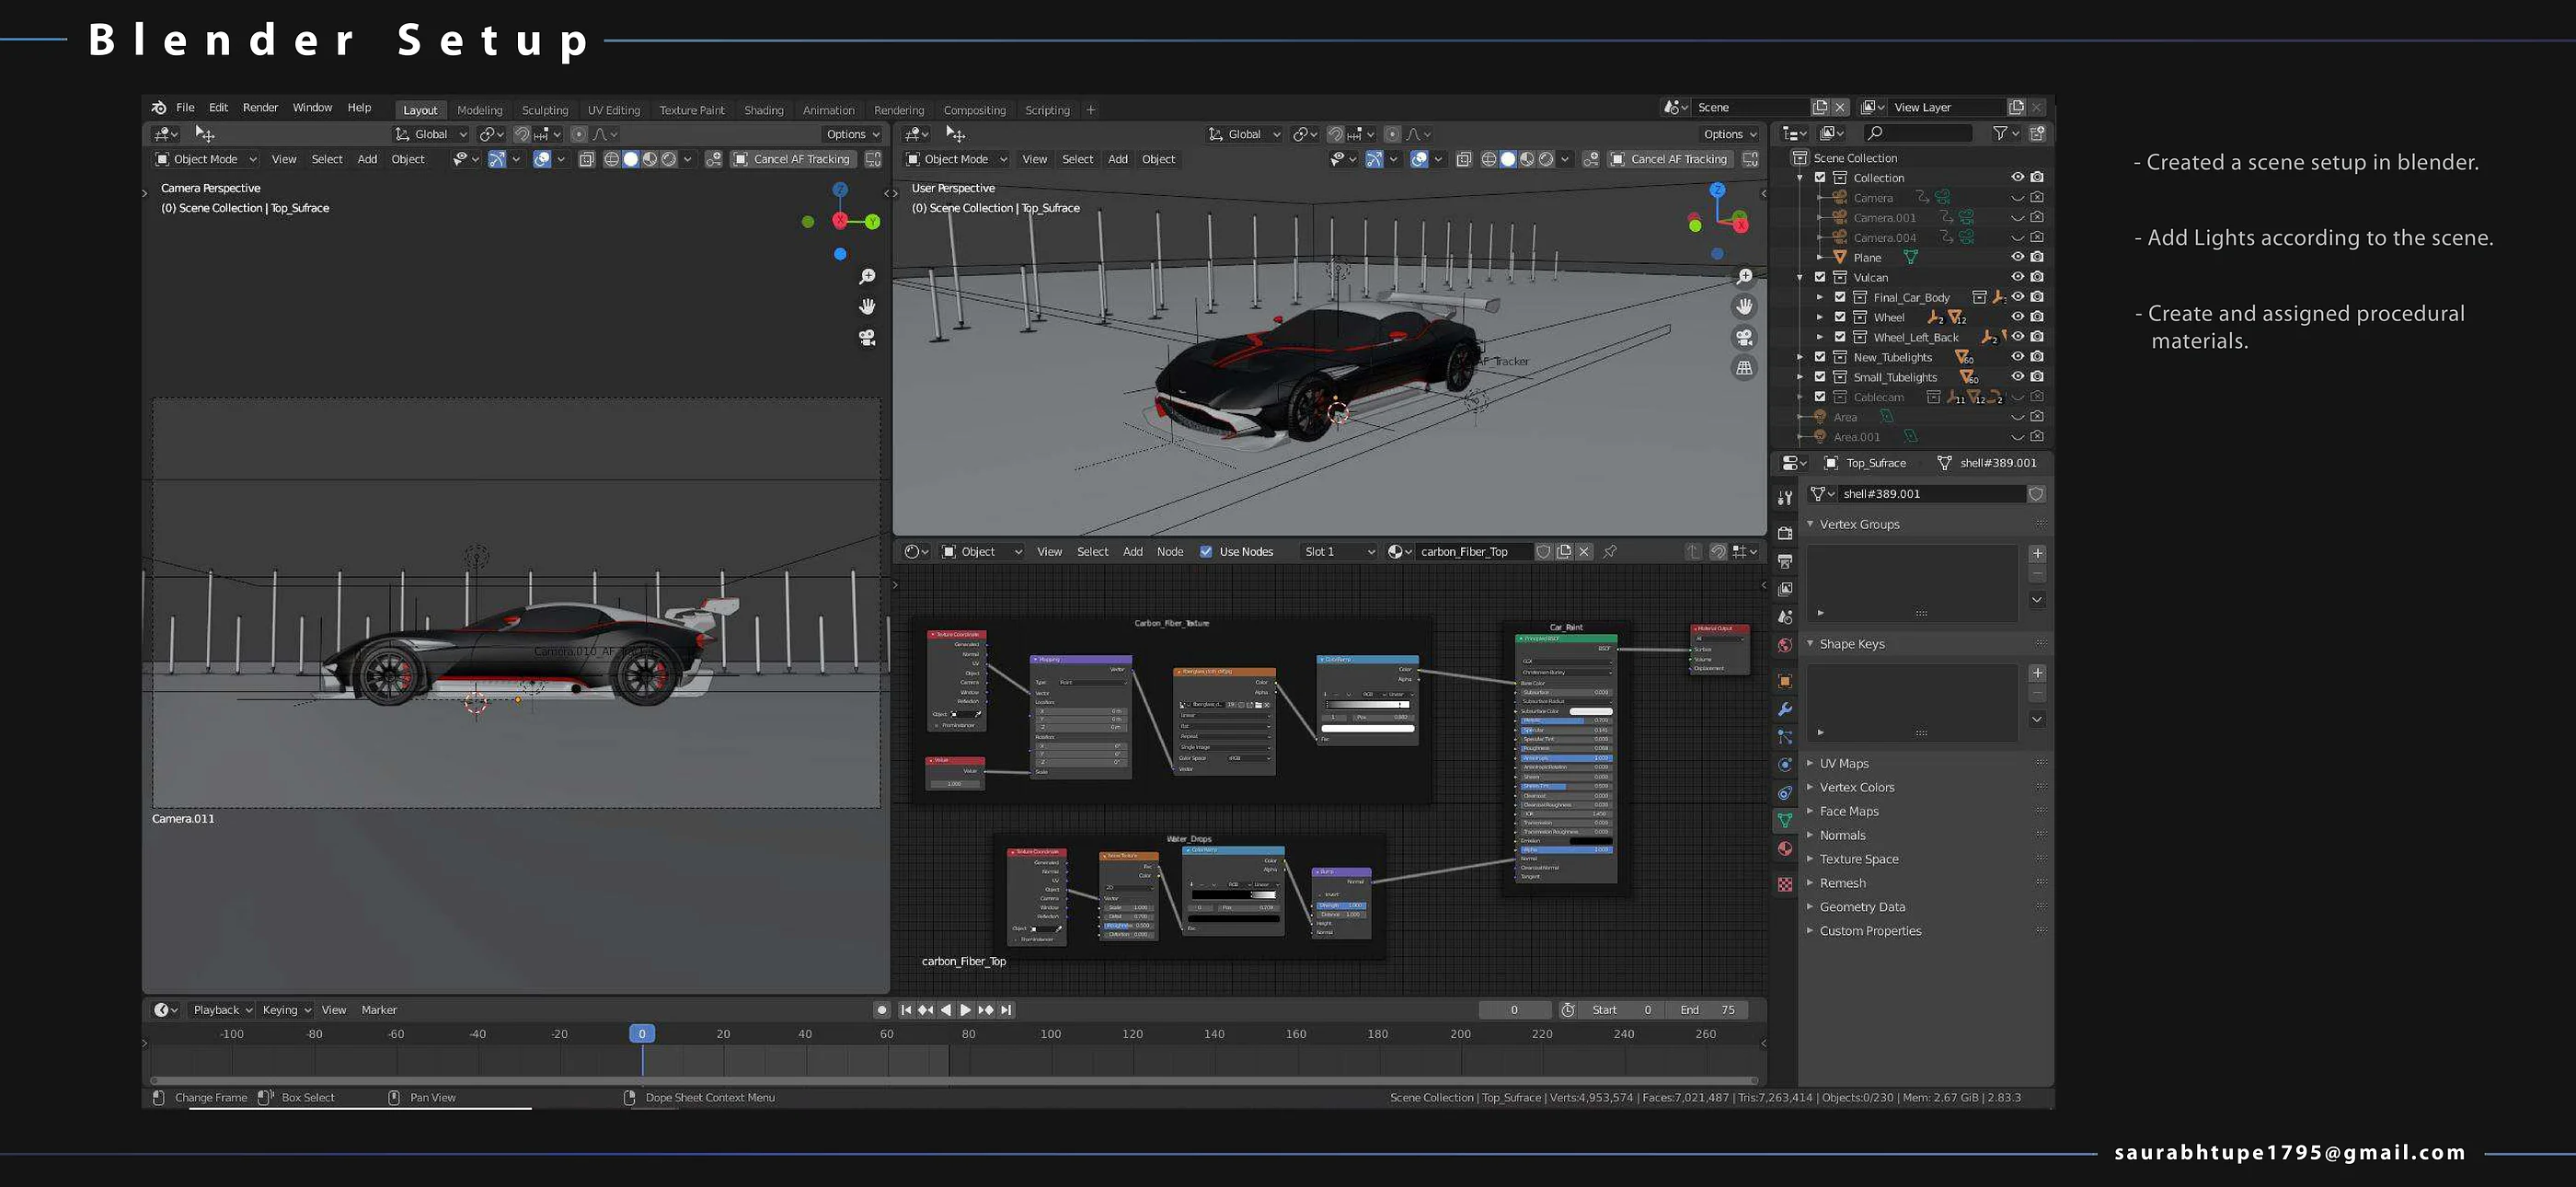2576x1187 pixels.
Task: Uncheck the Vulcan collection checkbox in outliner
Action: coord(1820,277)
